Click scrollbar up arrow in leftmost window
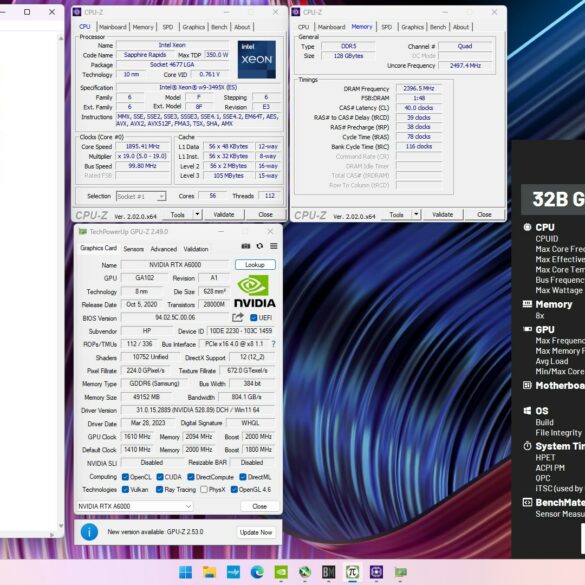 [x=61, y=38]
